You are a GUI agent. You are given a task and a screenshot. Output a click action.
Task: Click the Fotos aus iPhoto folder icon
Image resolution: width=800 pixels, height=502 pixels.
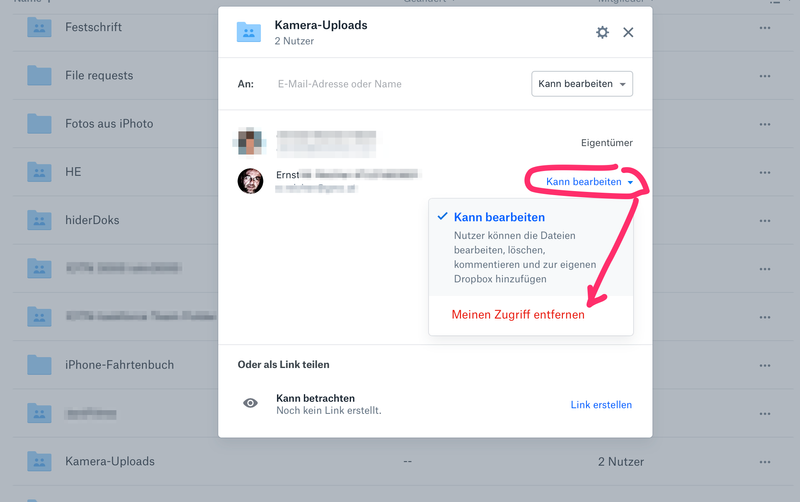(x=39, y=123)
